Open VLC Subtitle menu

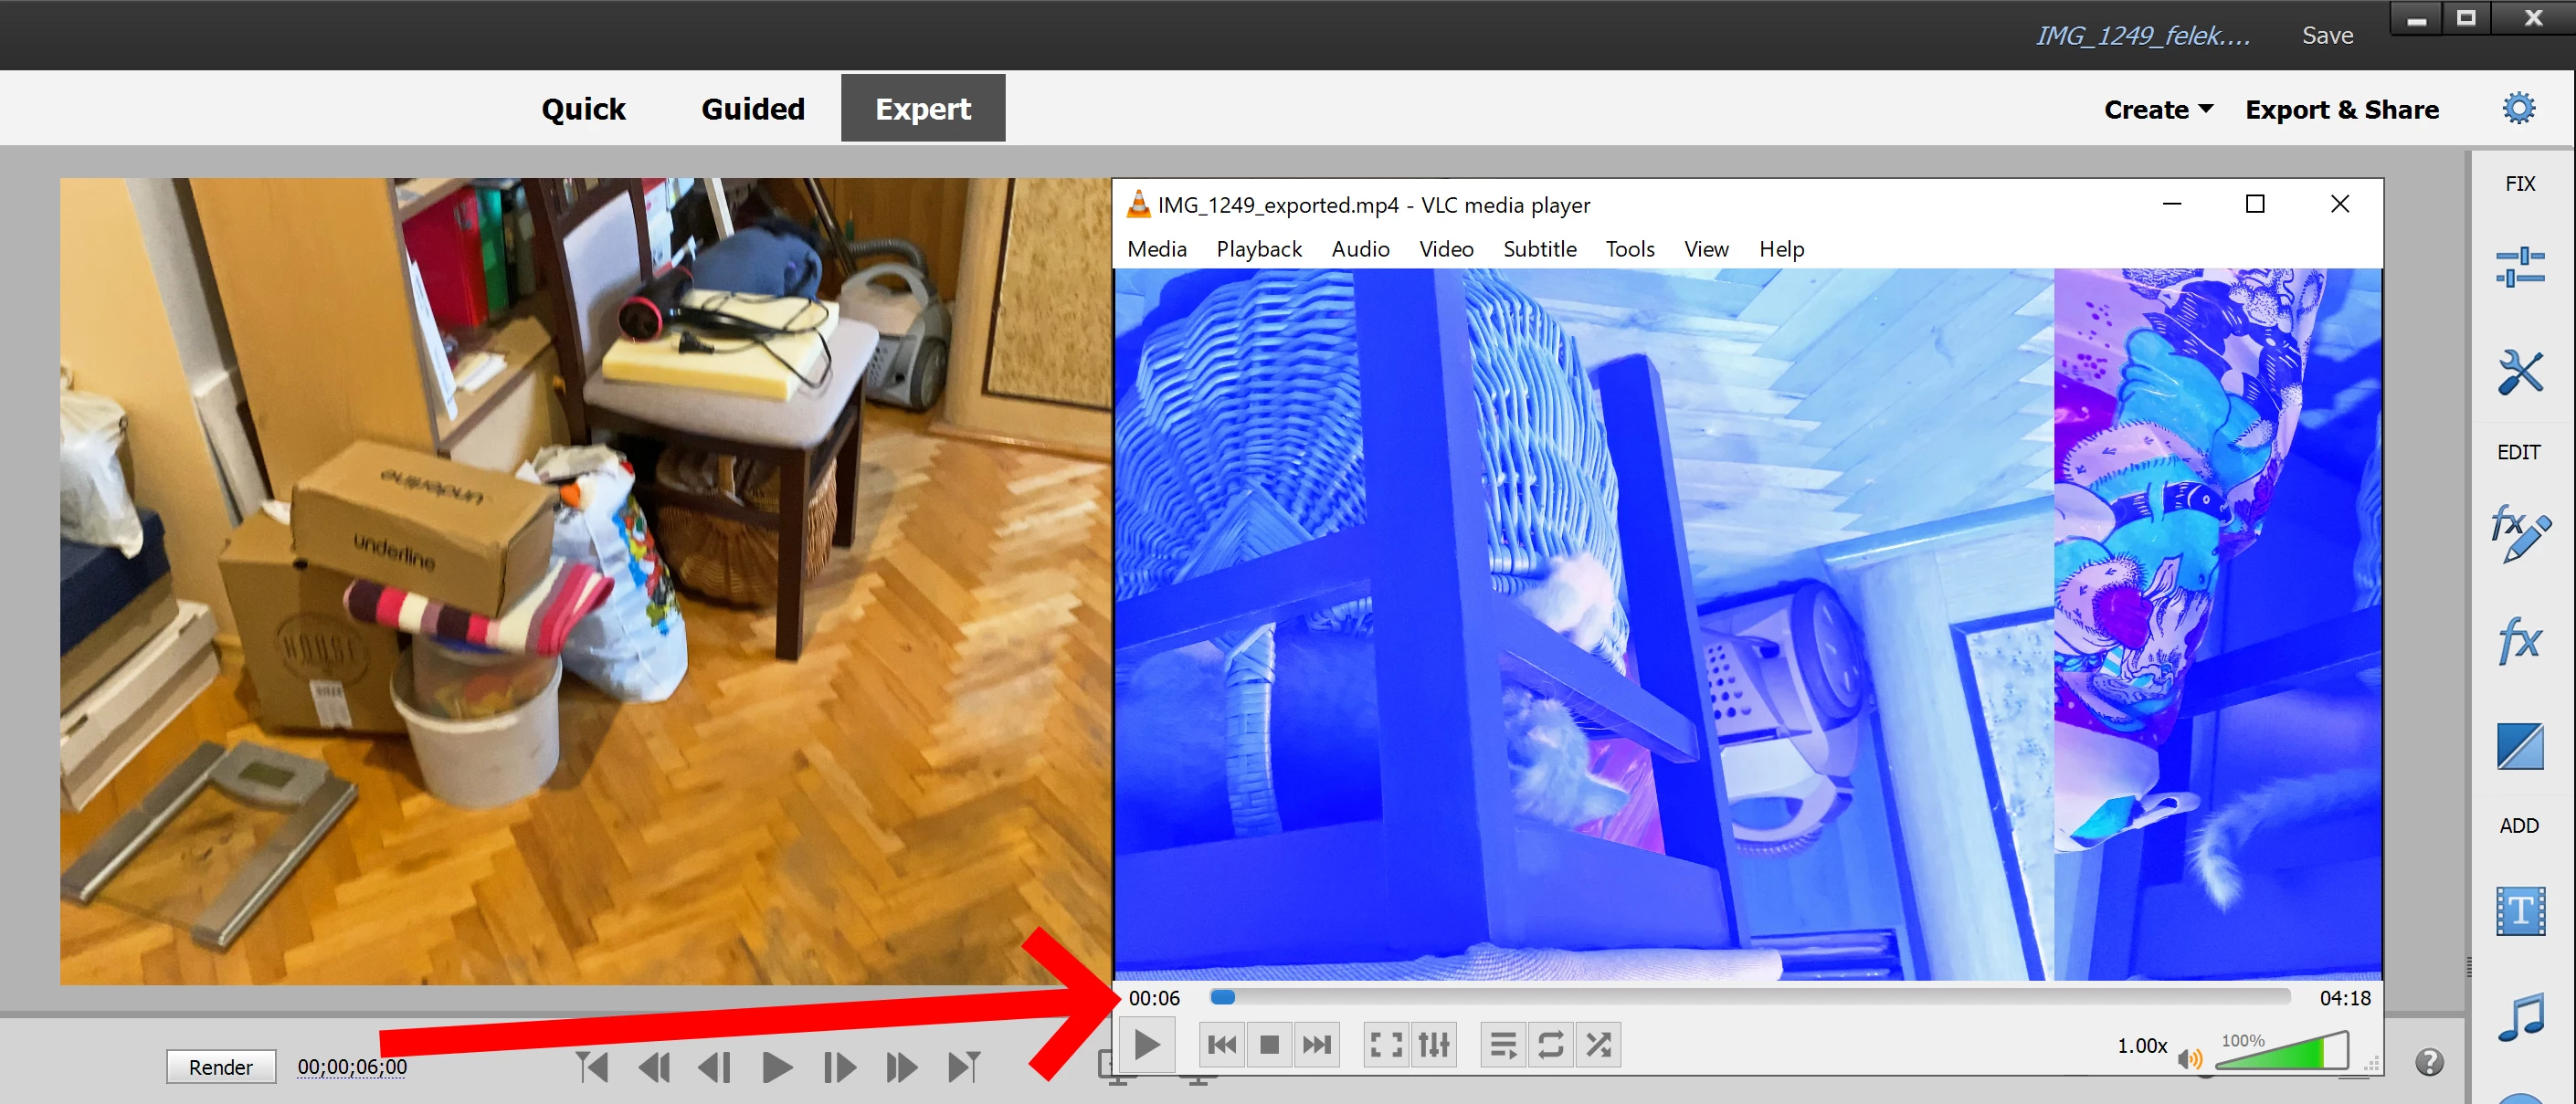1539,249
